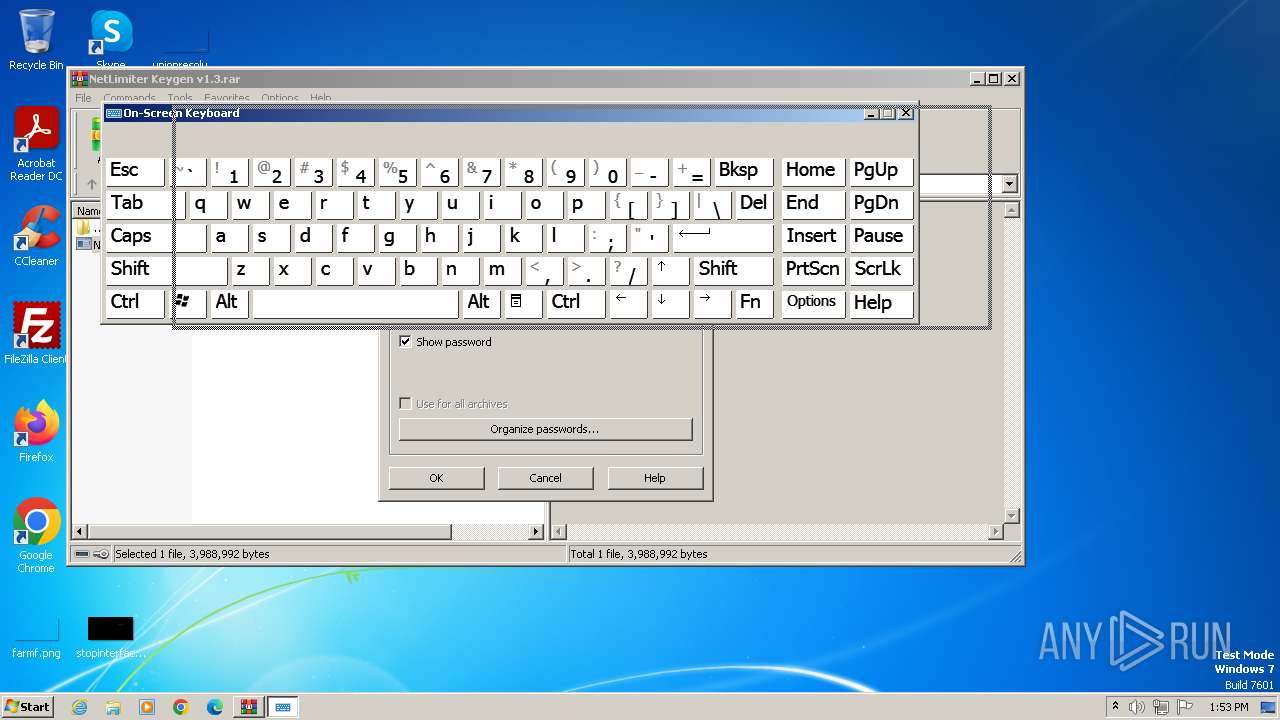Open the Start menu
The width and height of the screenshot is (1280, 720).
click(x=28, y=707)
